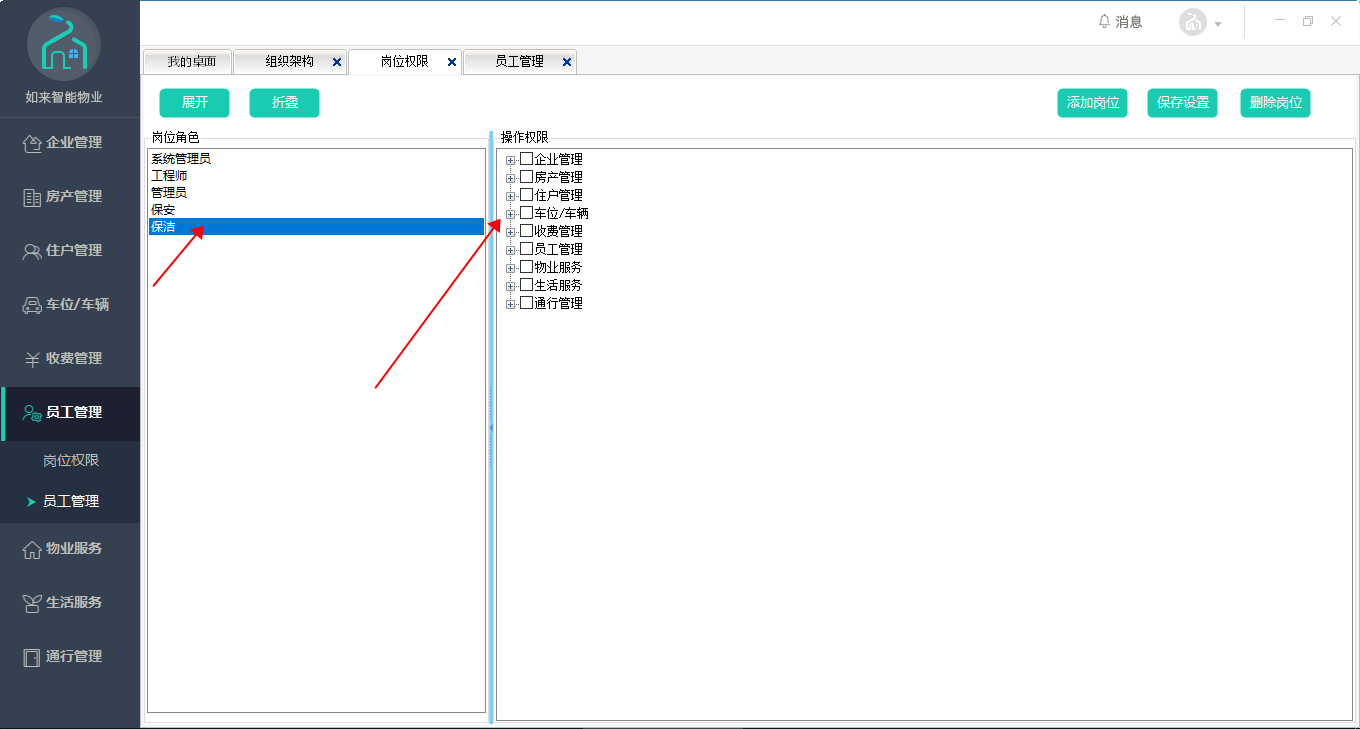Open the user avatar dropdown arrow
Viewport: 1360px width, 729px height.
pyautogui.click(x=1218, y=24)
